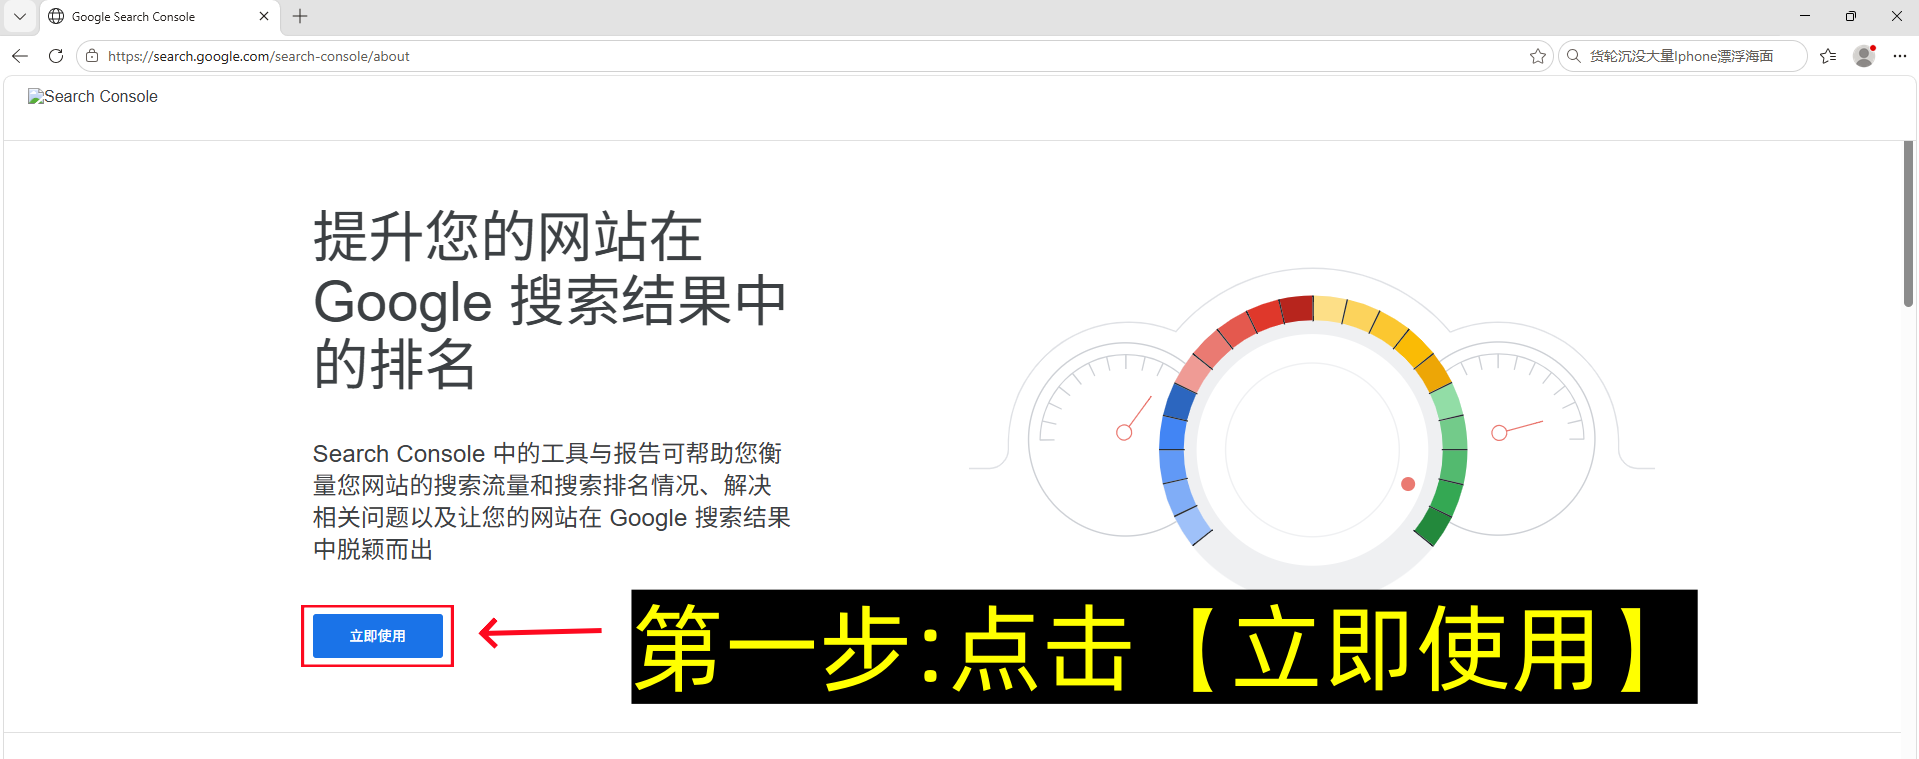Open a new browser tab
The image size is (1919, 759).
tap(300, 16)
